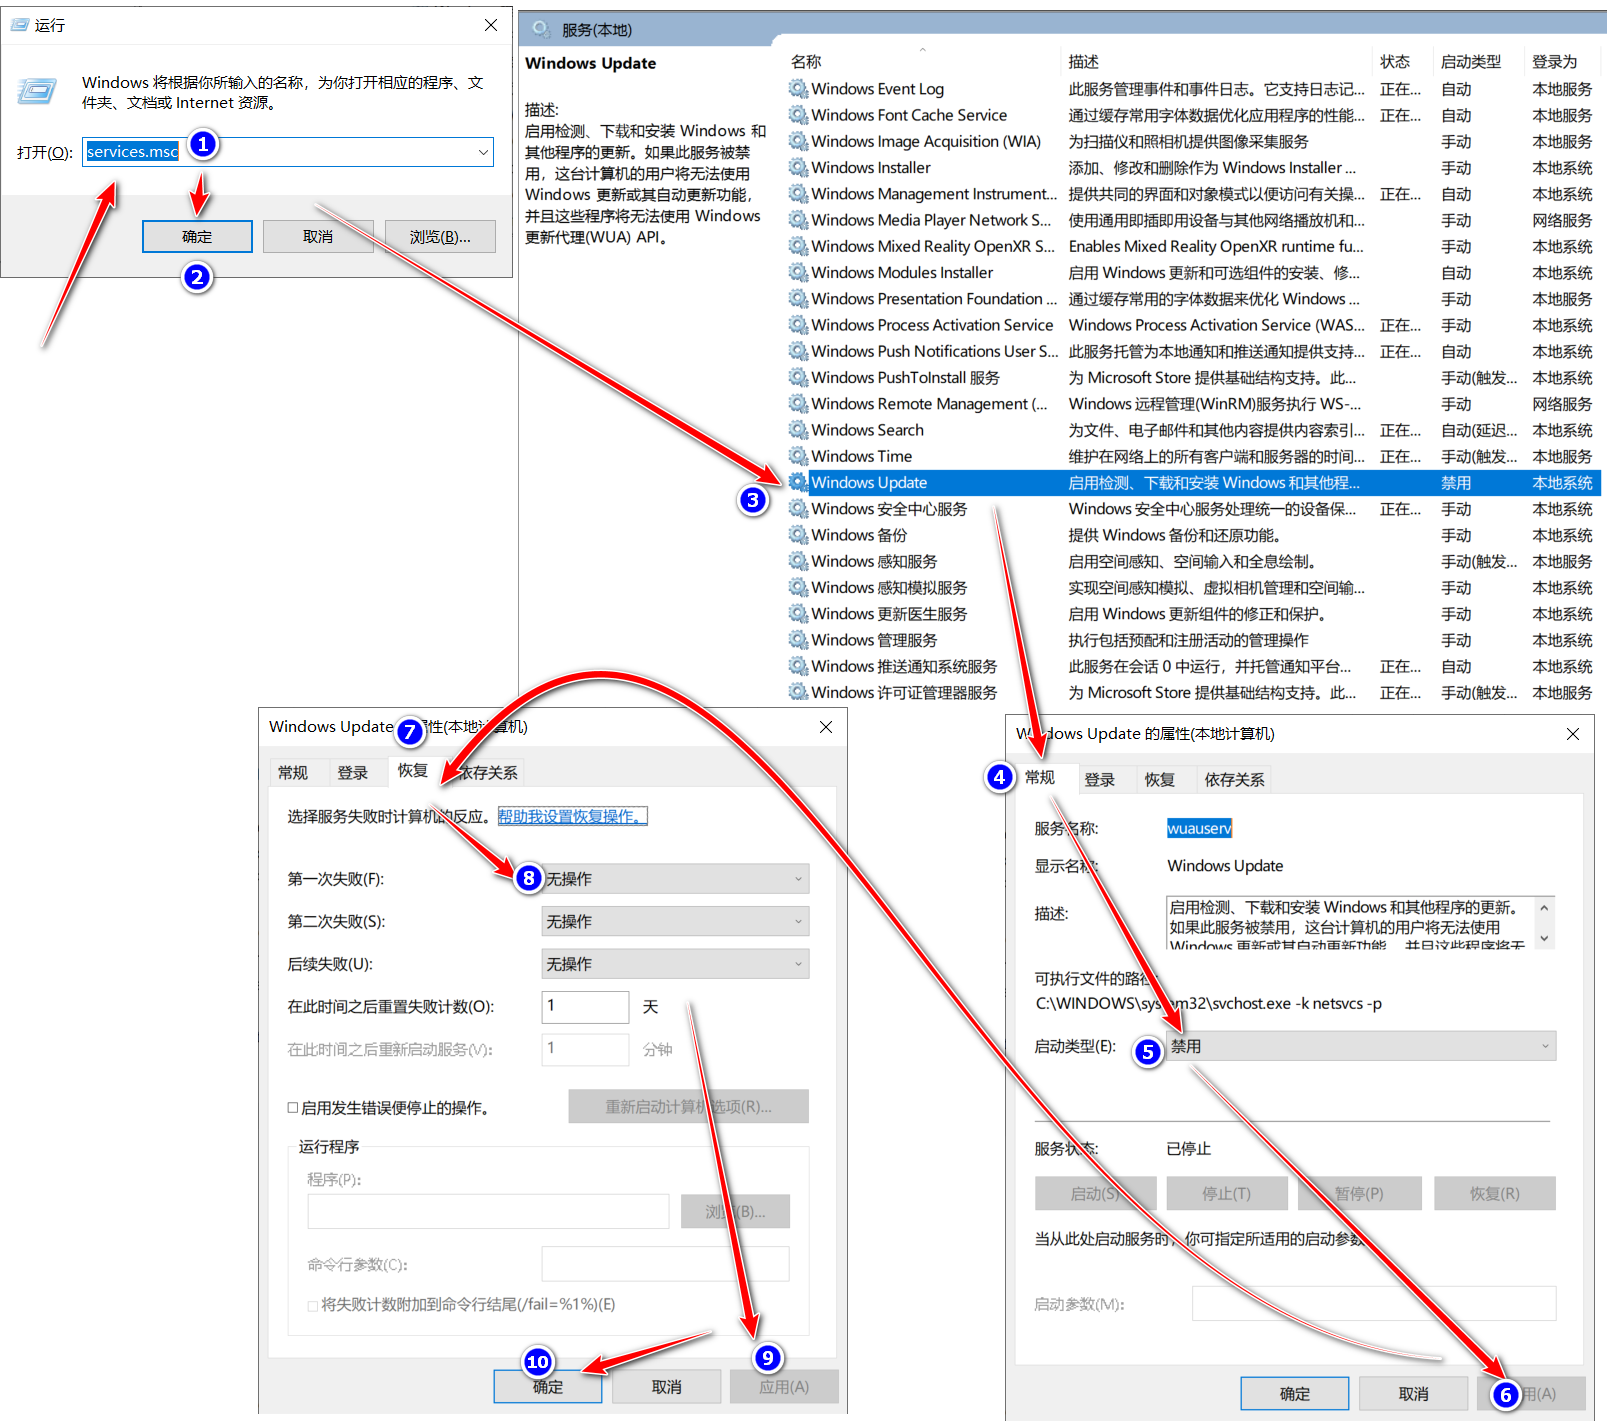1607x1421 pixels.
Task: Click the Windows 感知服务 gear icon
Action: [798, 561]
